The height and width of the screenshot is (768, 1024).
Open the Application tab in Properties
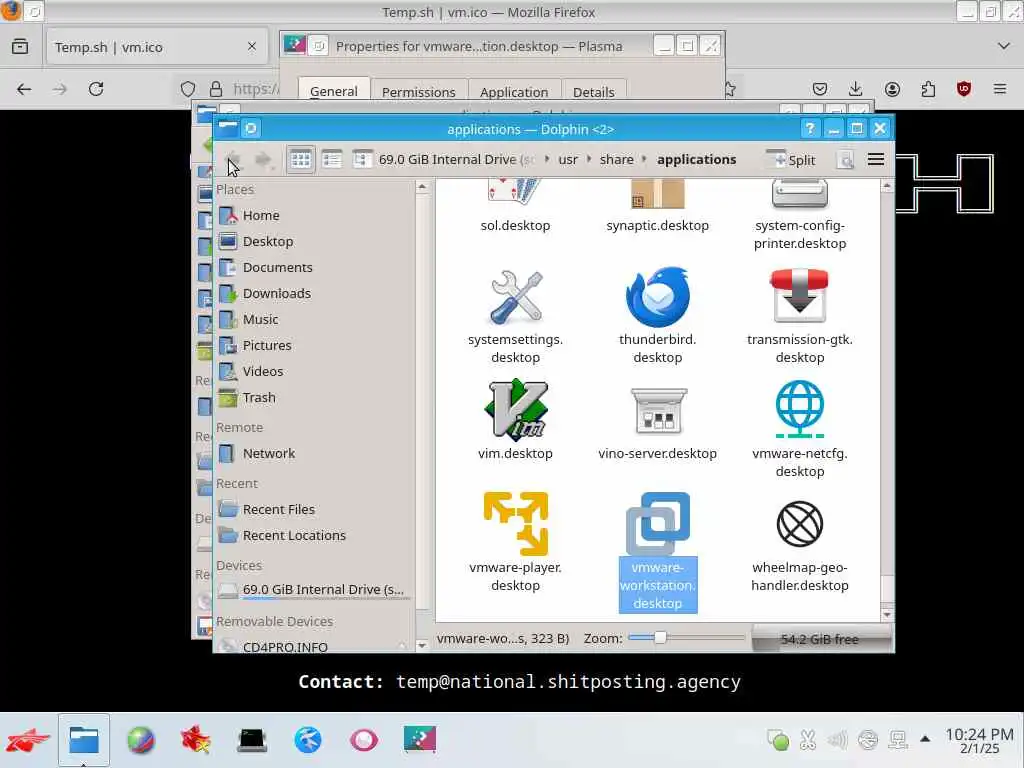[x=514, y=92]
